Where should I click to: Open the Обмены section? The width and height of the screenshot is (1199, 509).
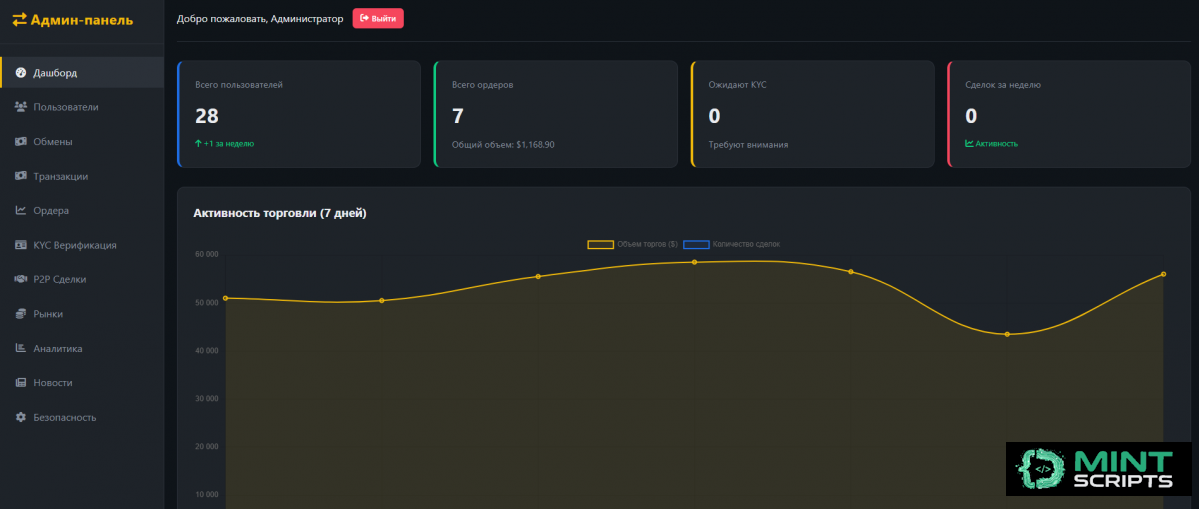pos(82,141)
